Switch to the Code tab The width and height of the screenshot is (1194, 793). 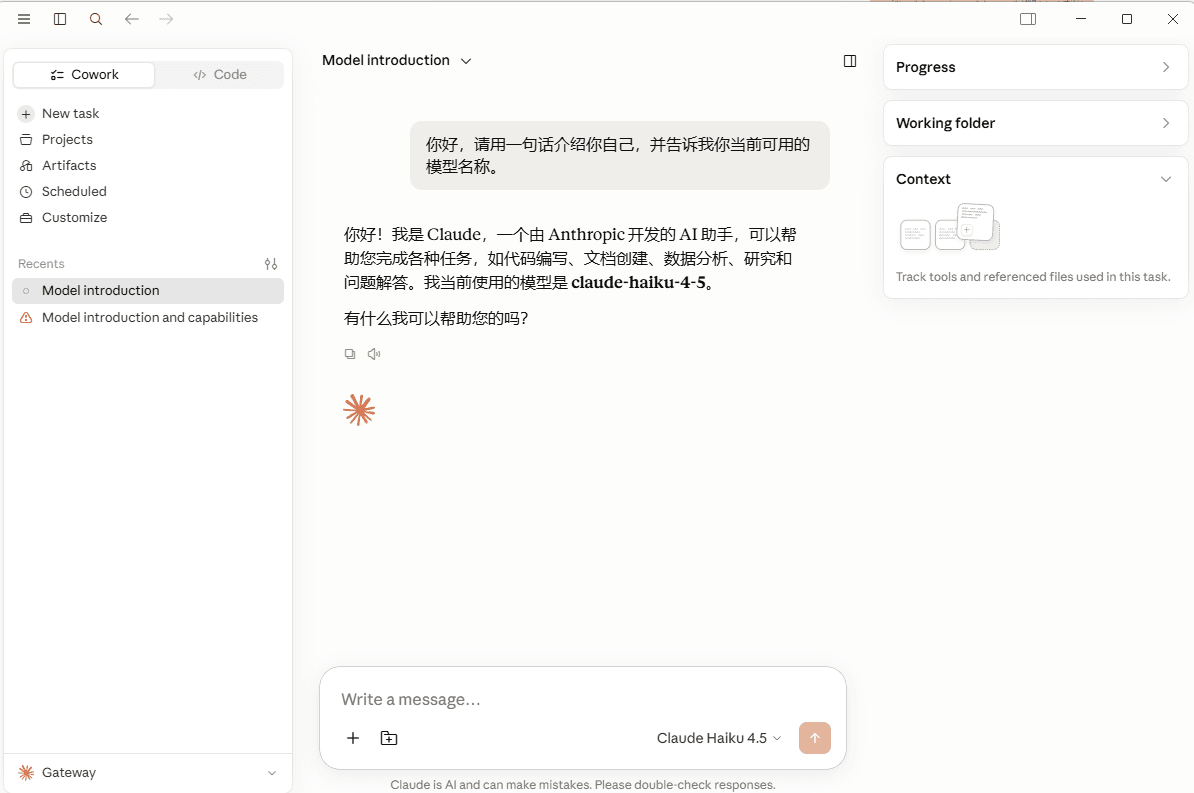click(219, 75)
